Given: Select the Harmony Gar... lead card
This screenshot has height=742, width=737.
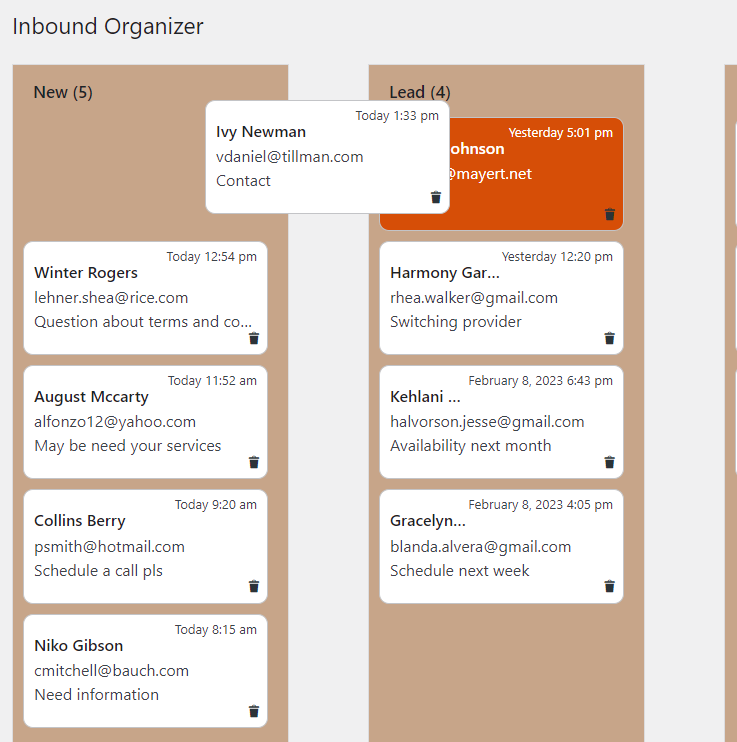Looking at the screenshot, I should pyautogui.click(x=445, y=273).
